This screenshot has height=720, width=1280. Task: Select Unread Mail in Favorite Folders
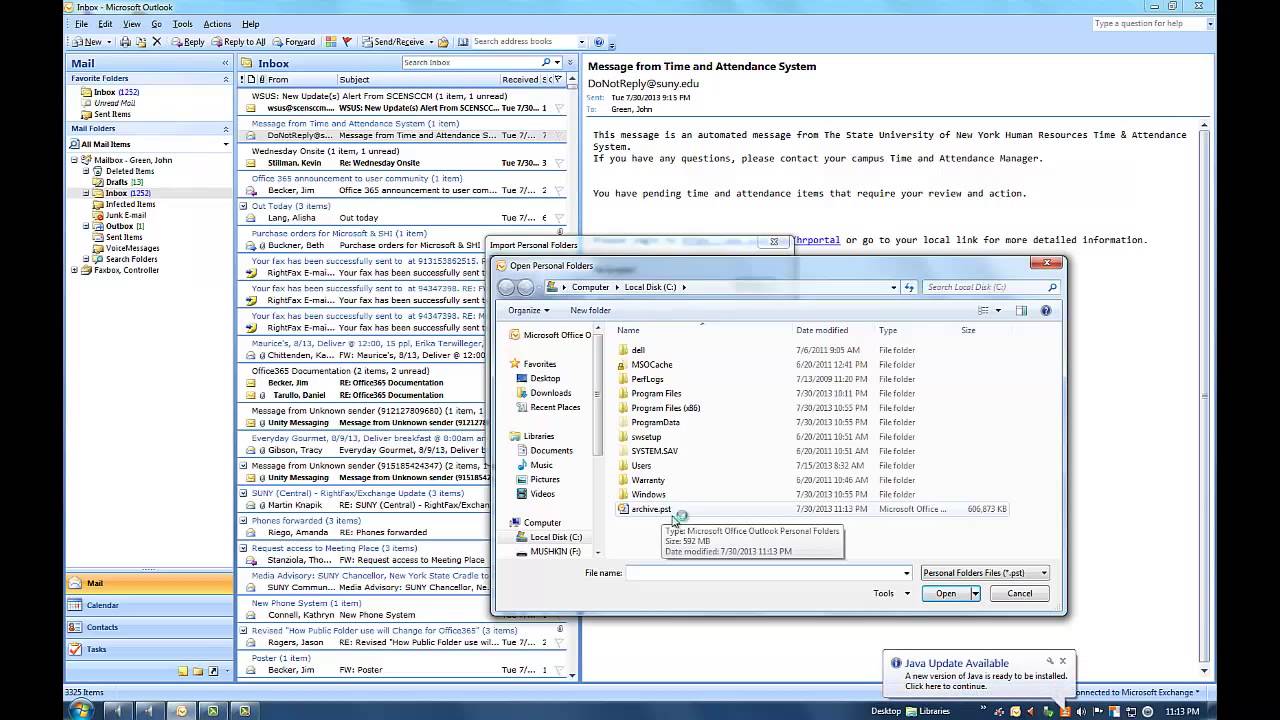point(114,103)
